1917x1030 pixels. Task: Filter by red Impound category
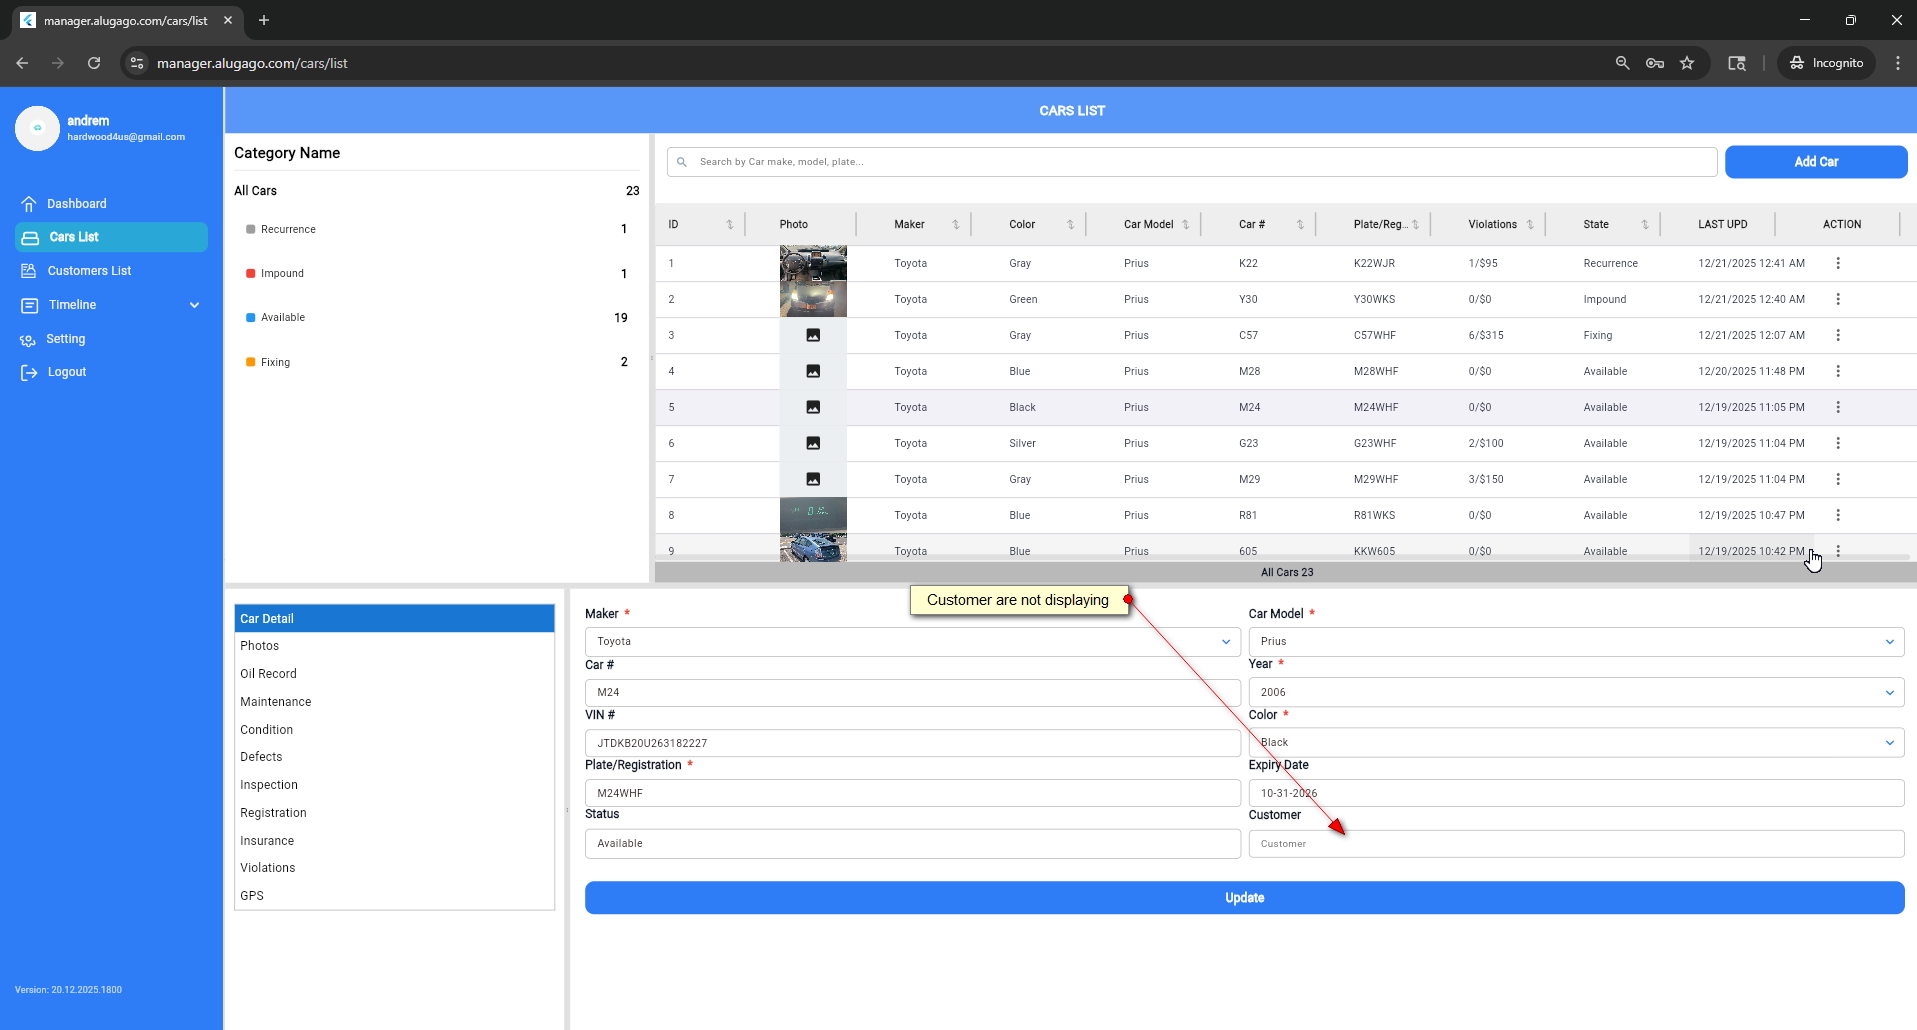(x=282, y=274)
